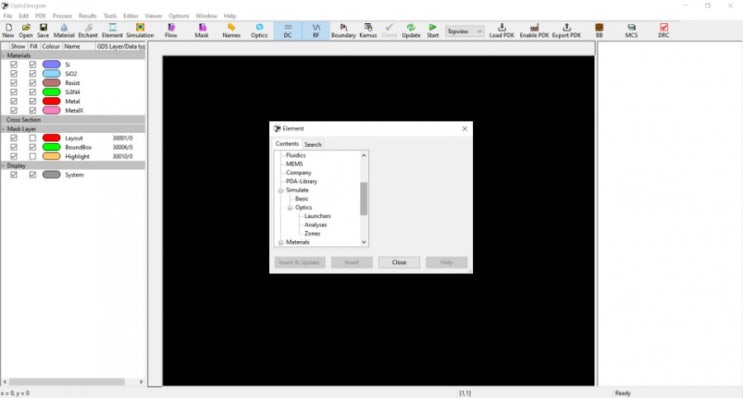Viewport: 743px width, 398px height.
Task: Click the Names tag icon
Action: tap(231, 30)
